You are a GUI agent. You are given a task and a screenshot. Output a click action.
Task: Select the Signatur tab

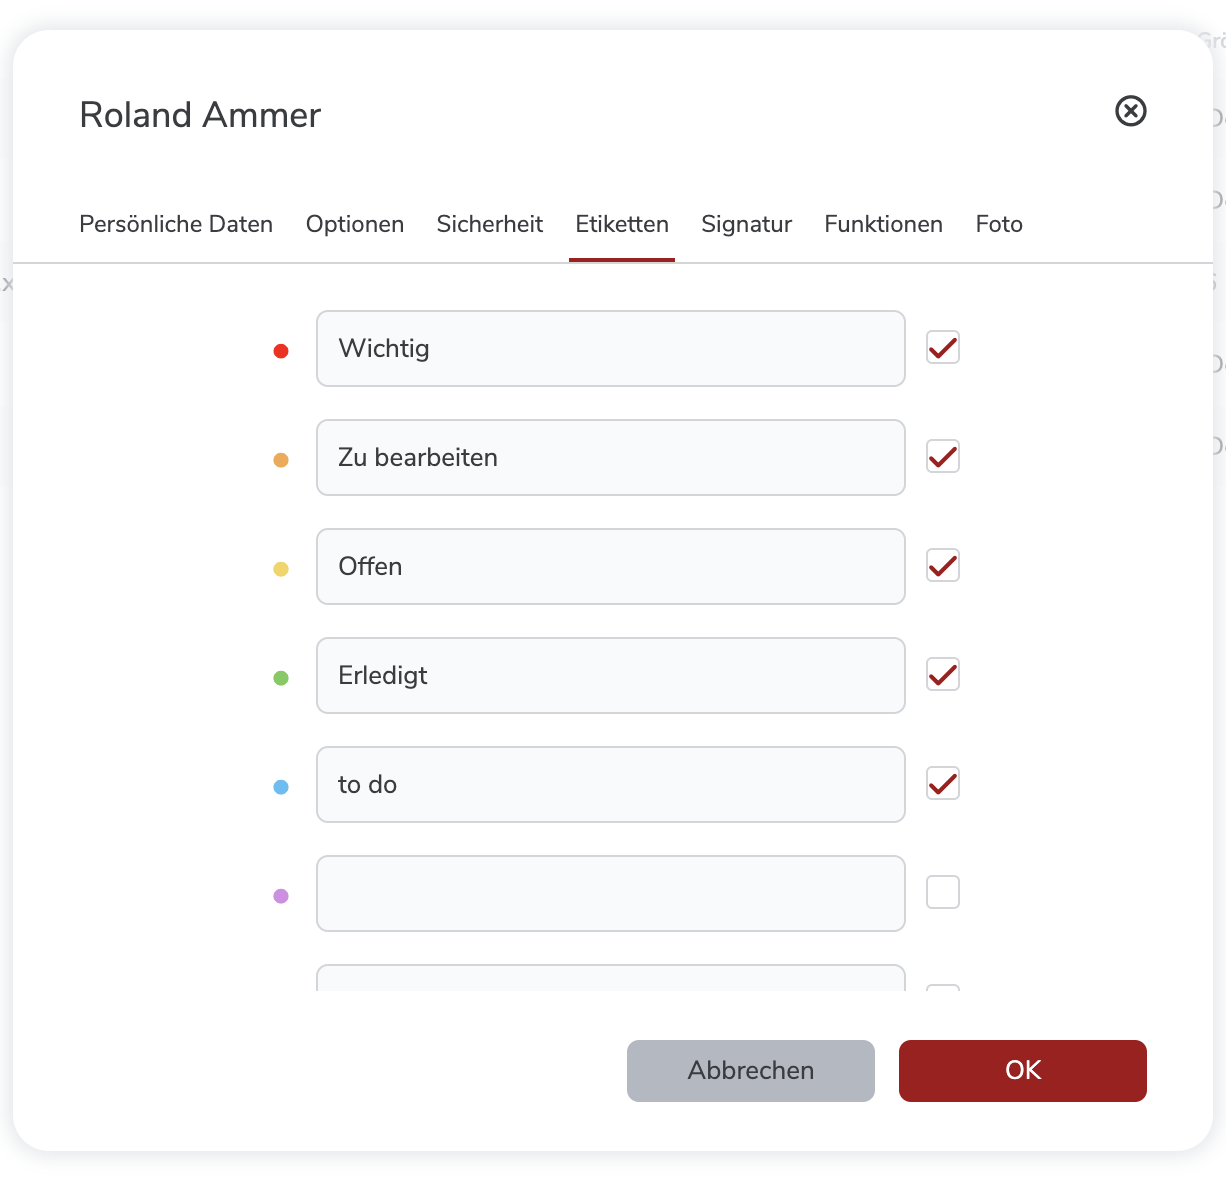click(746, 224)
